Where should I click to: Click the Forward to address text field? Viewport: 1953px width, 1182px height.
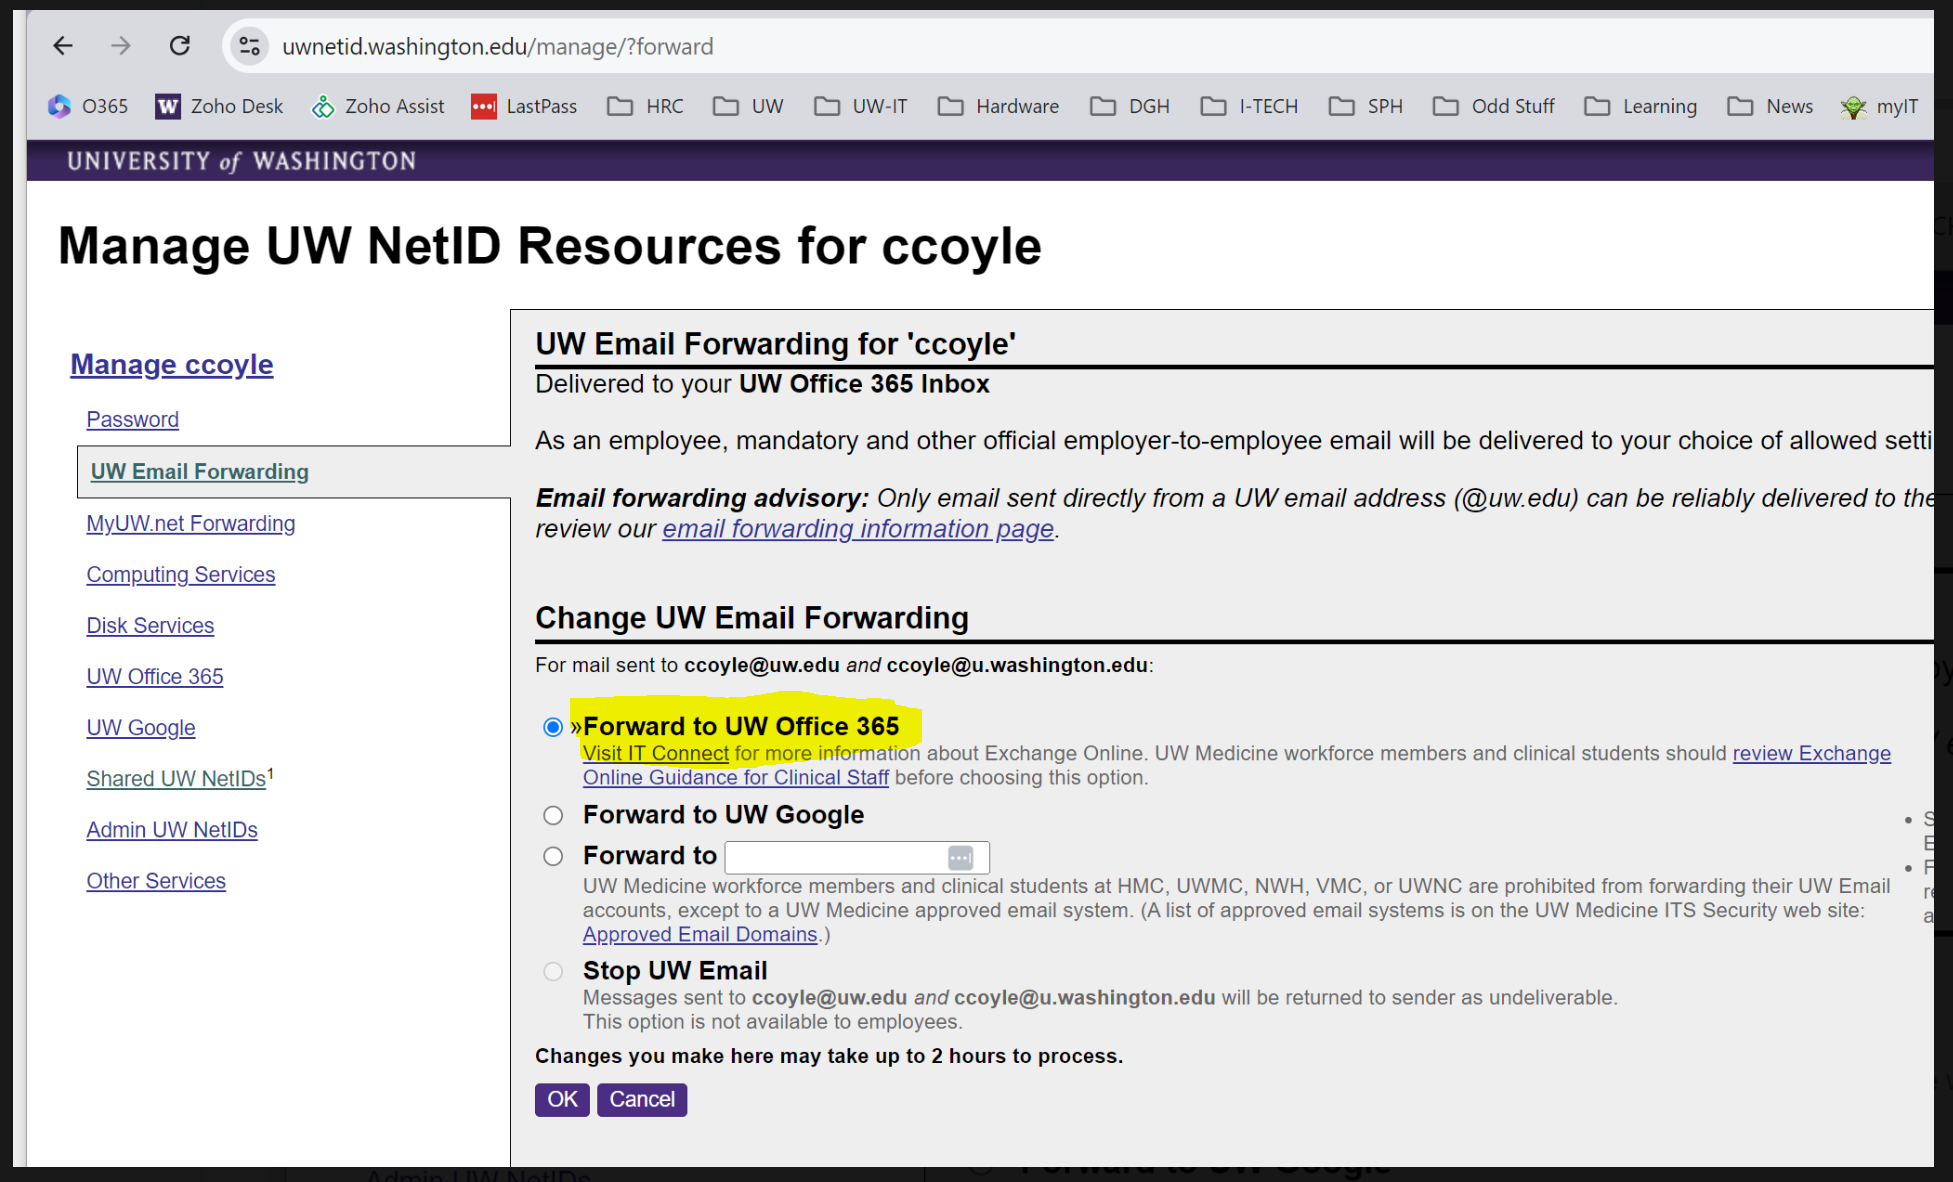point(833,858)
